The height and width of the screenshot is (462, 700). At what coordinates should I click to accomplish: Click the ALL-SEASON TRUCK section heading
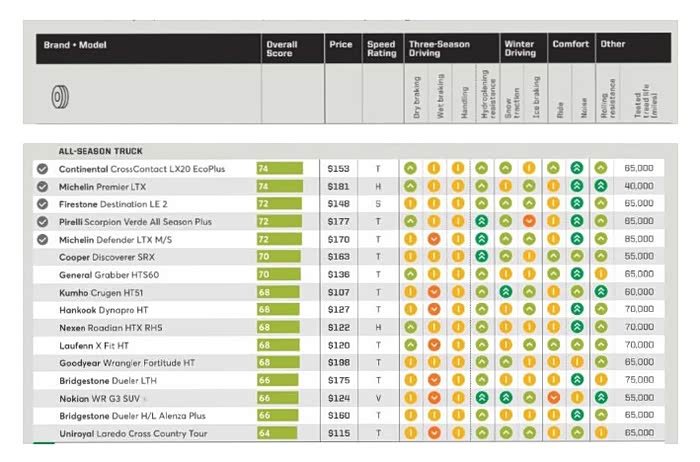tap(100, 151)
